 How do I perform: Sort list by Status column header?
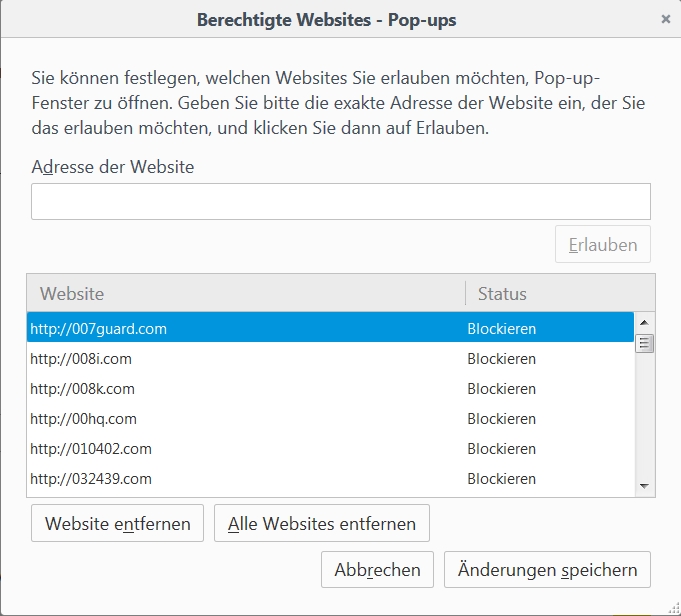pos(558,294)
